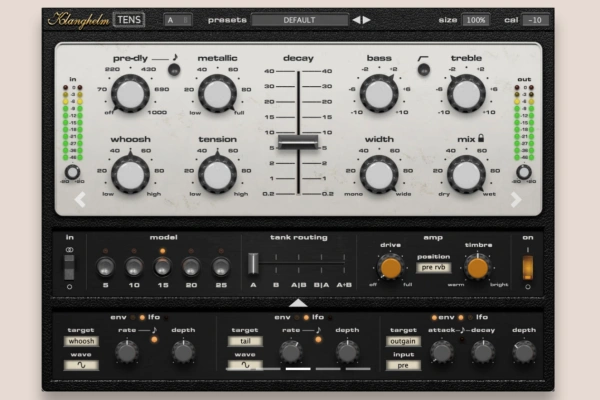Select spring model 15
600x400 pixels.
[163, 267]
